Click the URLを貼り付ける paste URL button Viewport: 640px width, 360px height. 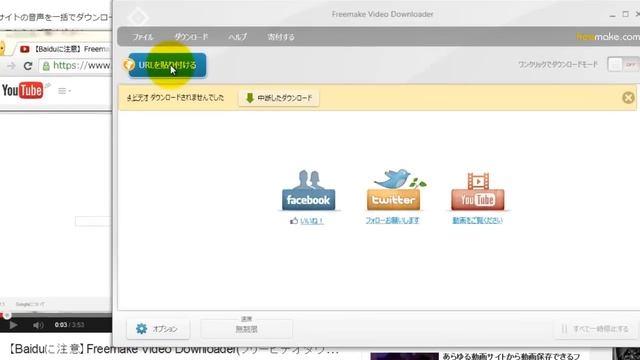pos(167,65)
